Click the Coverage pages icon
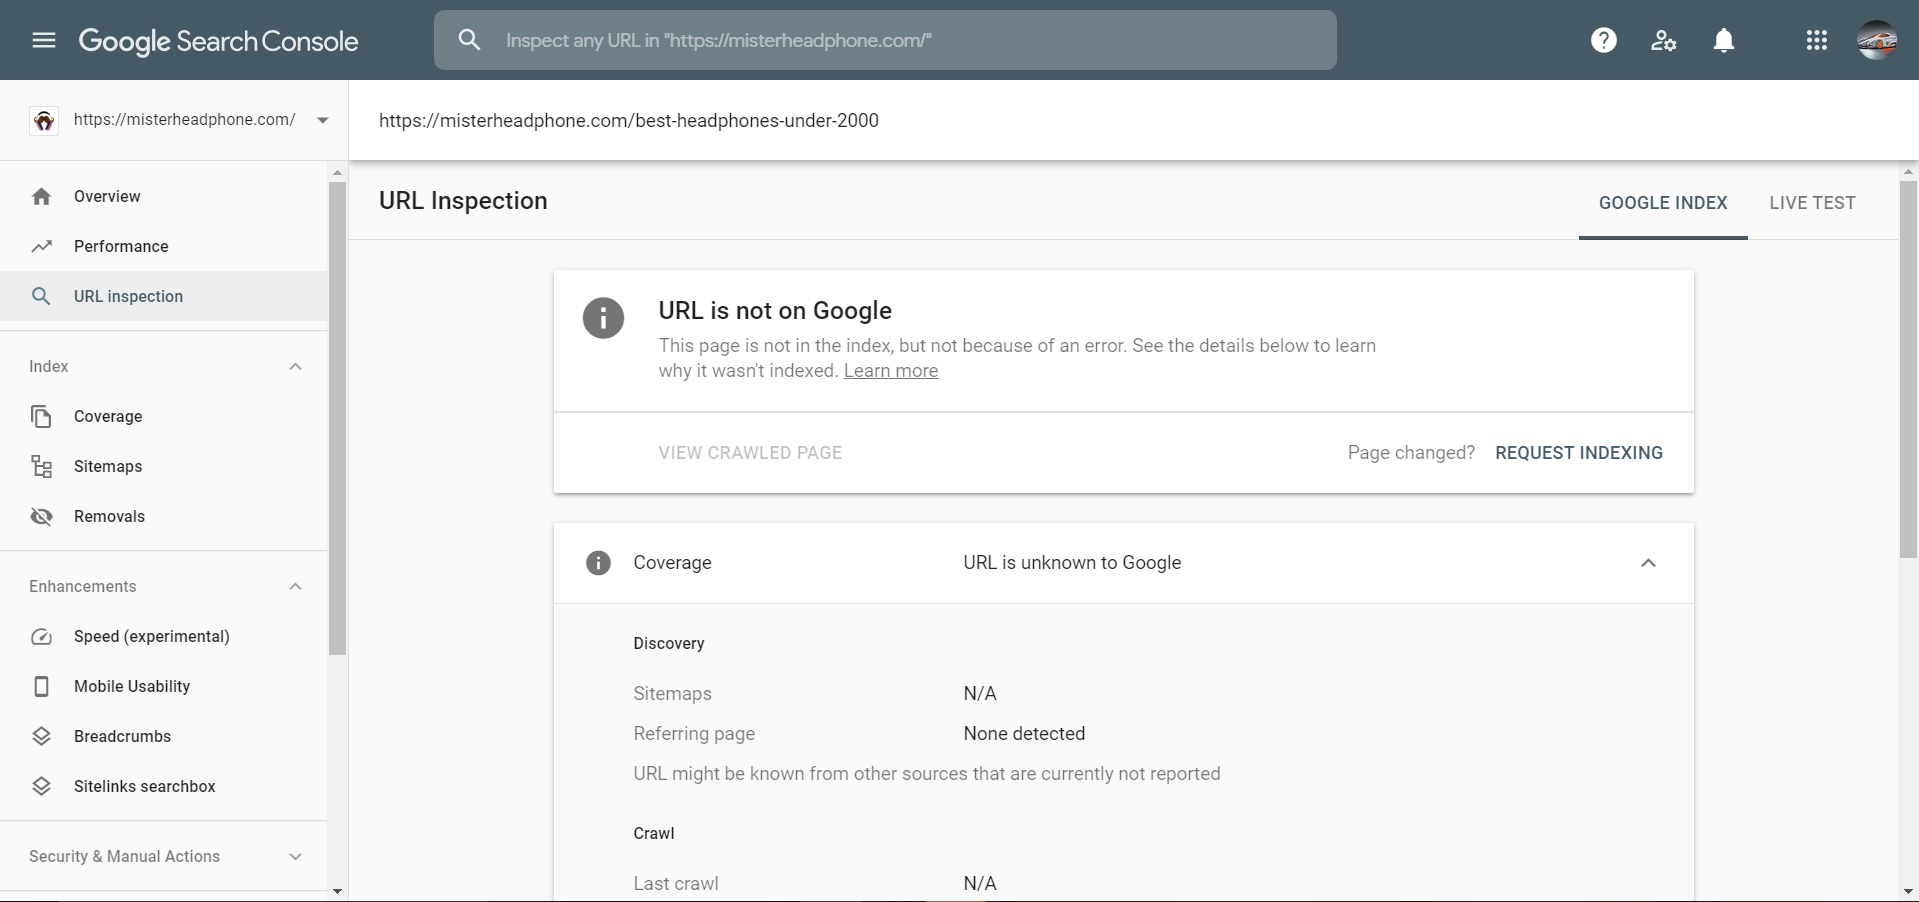Screen dimensions: 1919x902 41,416
